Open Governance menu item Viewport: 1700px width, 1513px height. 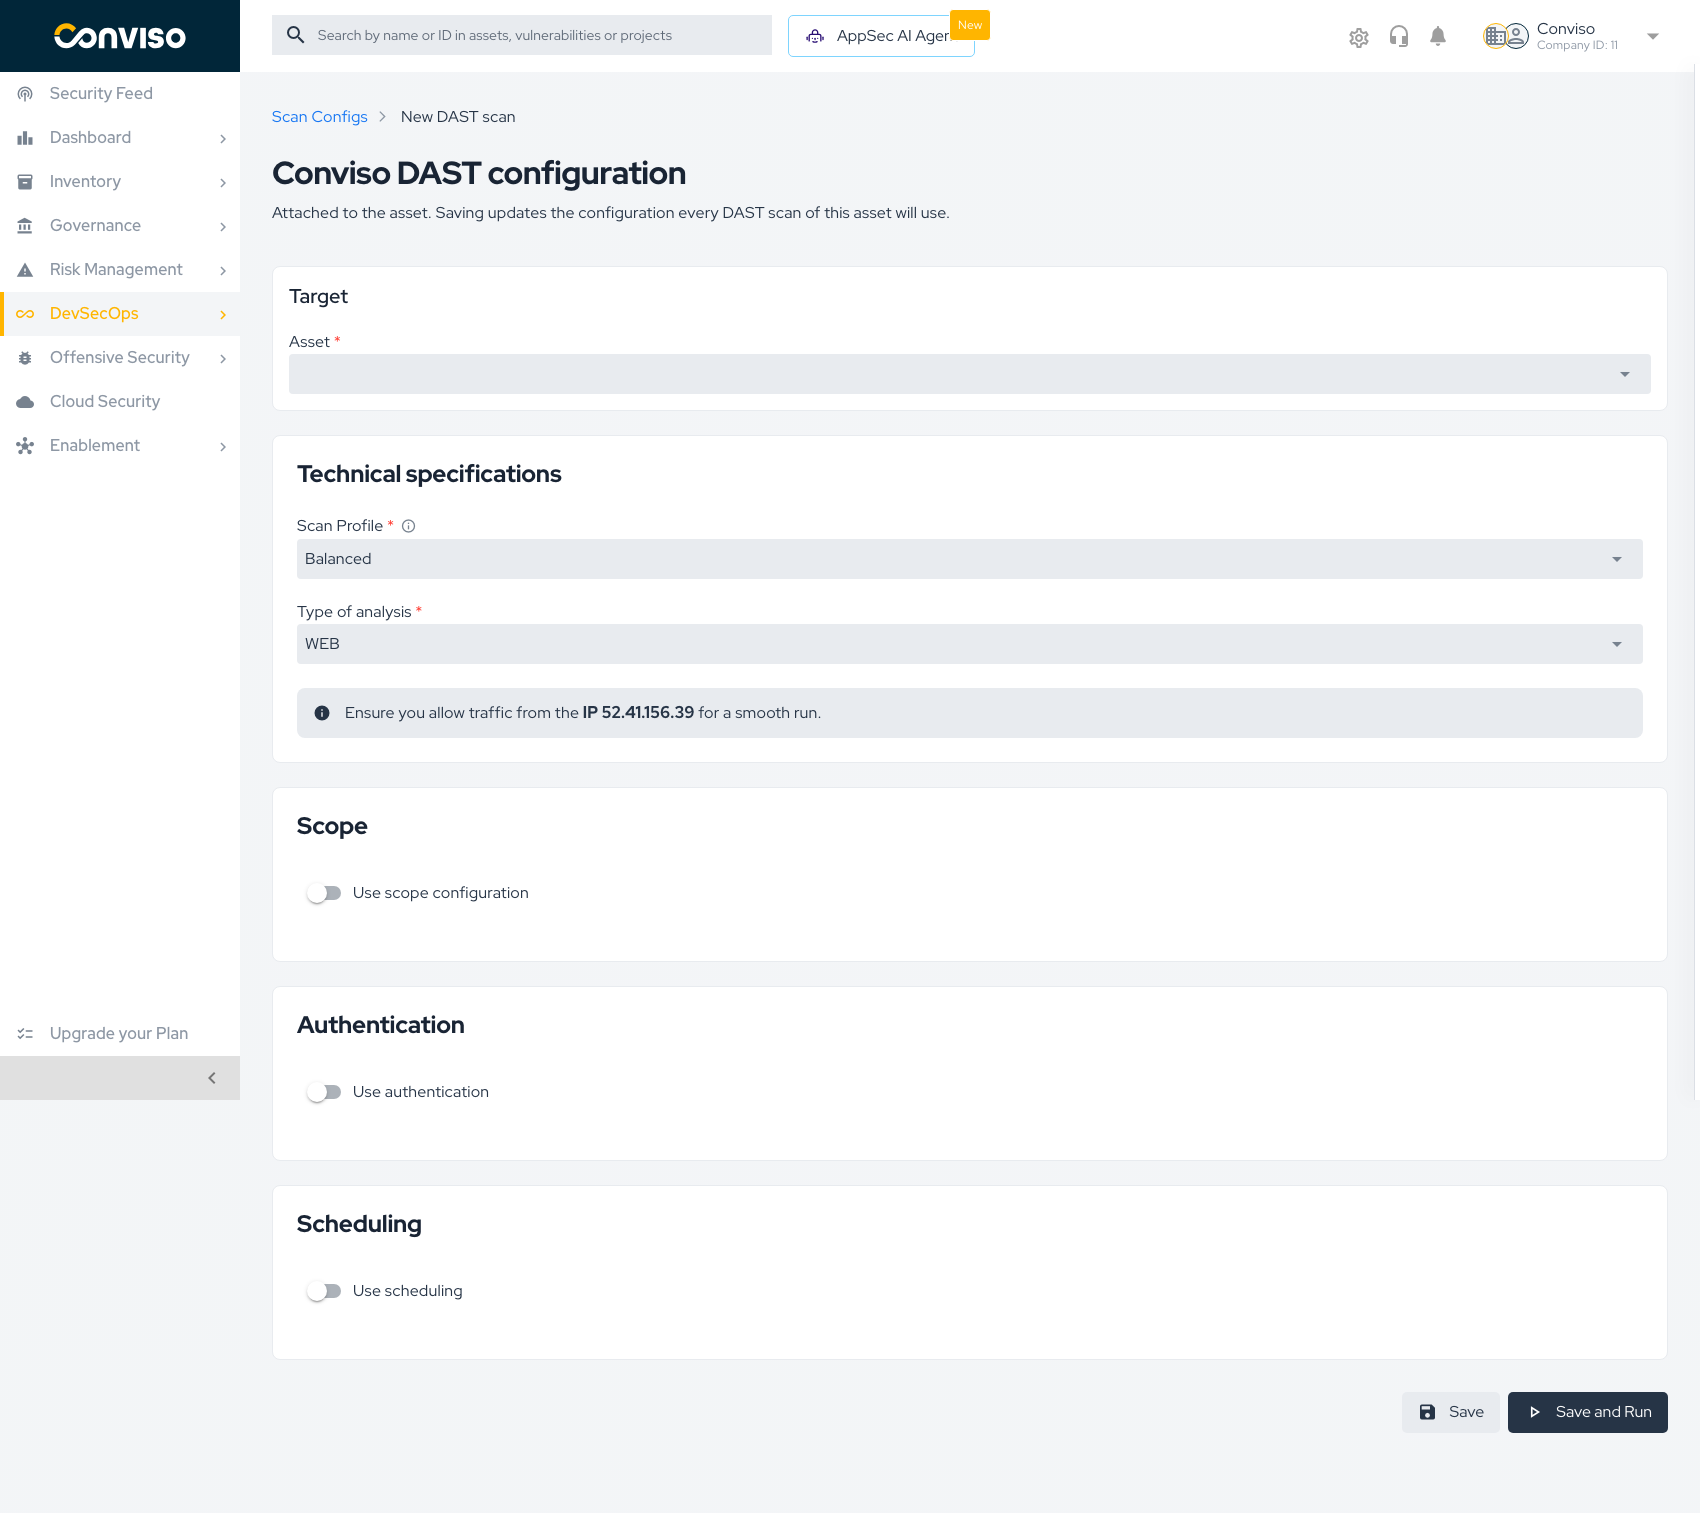[120, 226]
